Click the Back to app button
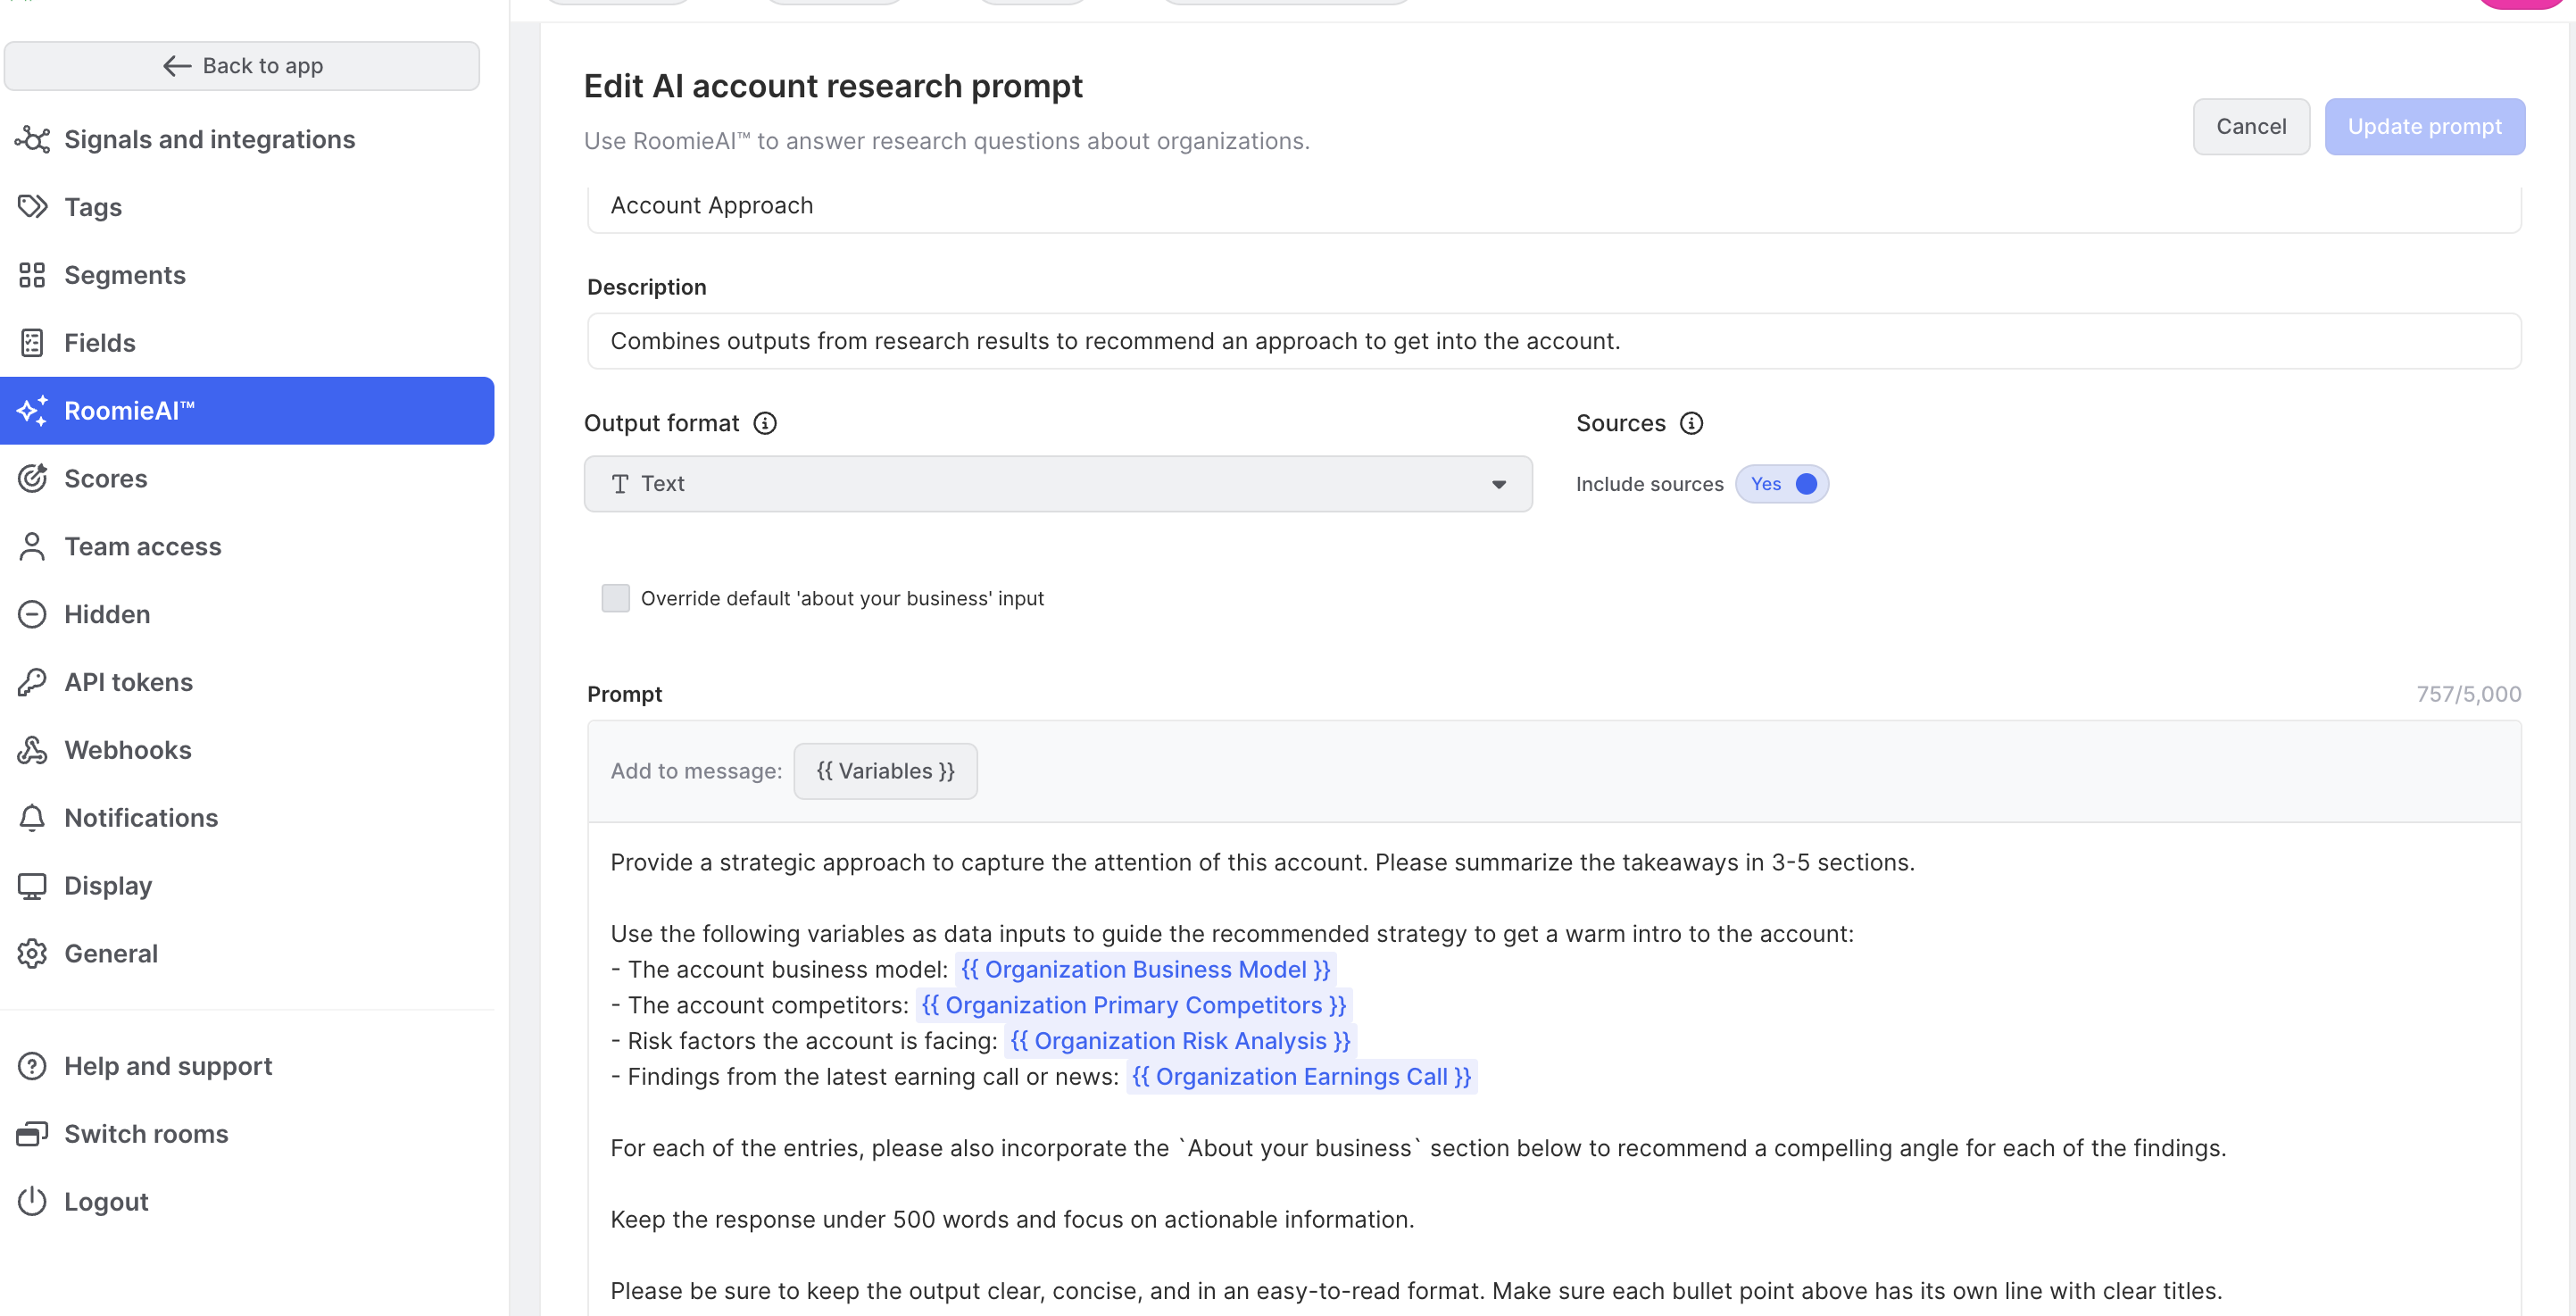This screenshot has width=2576, height=1316. pos(242,66)
